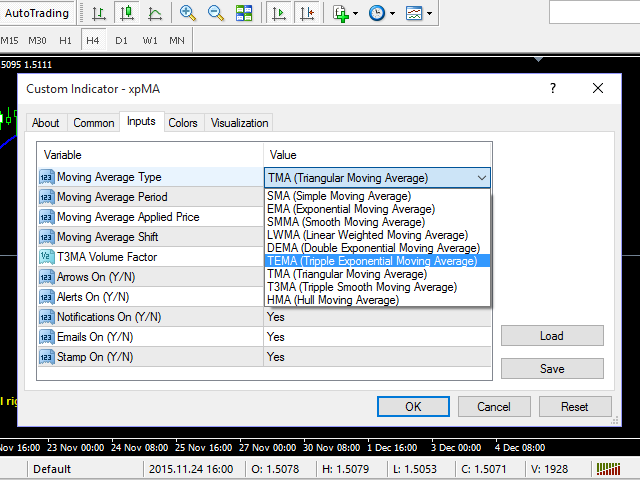The image size is (640, 480).
Task: Select M15 timeframe
Action: coord(9,40)
